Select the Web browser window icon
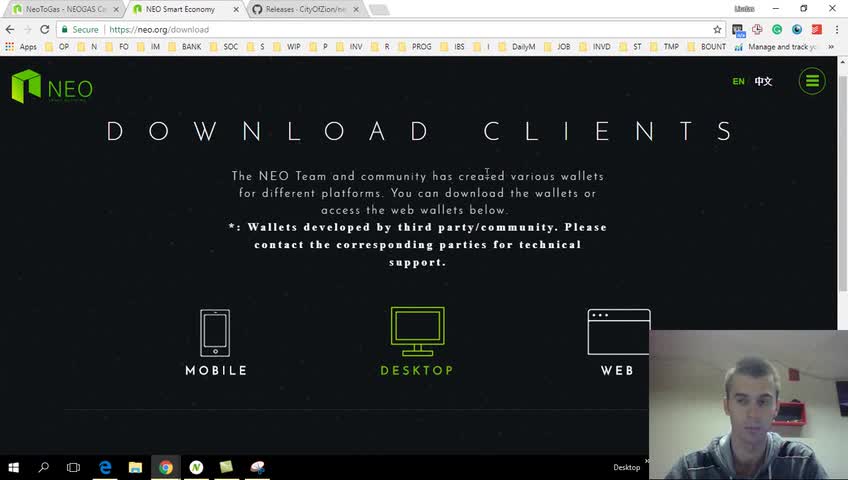This screenshot has height=480, width=848. point(619,331)
